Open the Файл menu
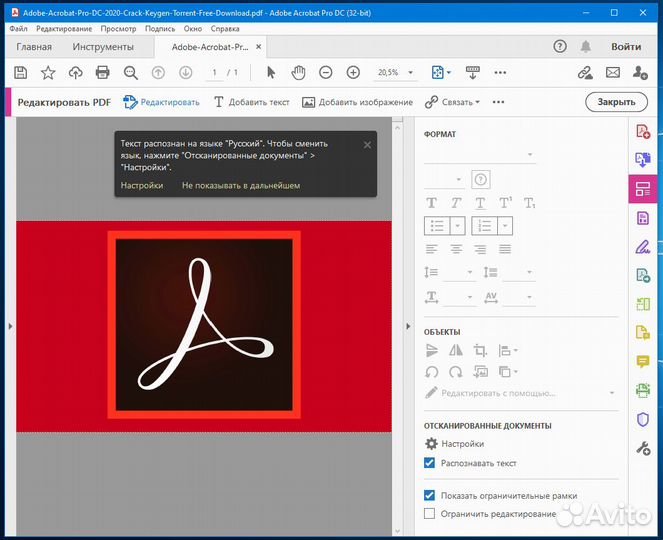The width and height of the screenshot is (663, 540). pos(18,29)
